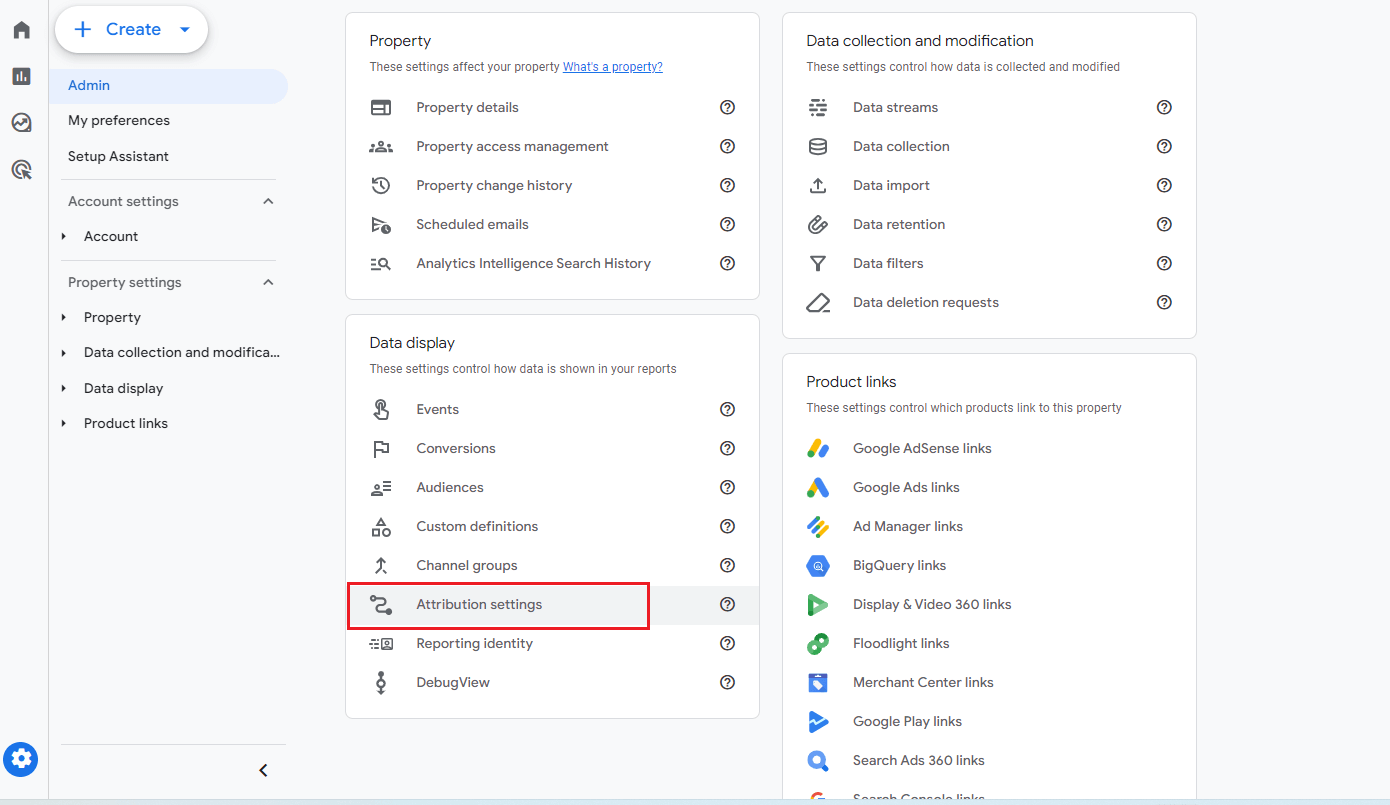Click the Google AdSense logo icon
The image size is (1390, 805).
click(818, 448)
